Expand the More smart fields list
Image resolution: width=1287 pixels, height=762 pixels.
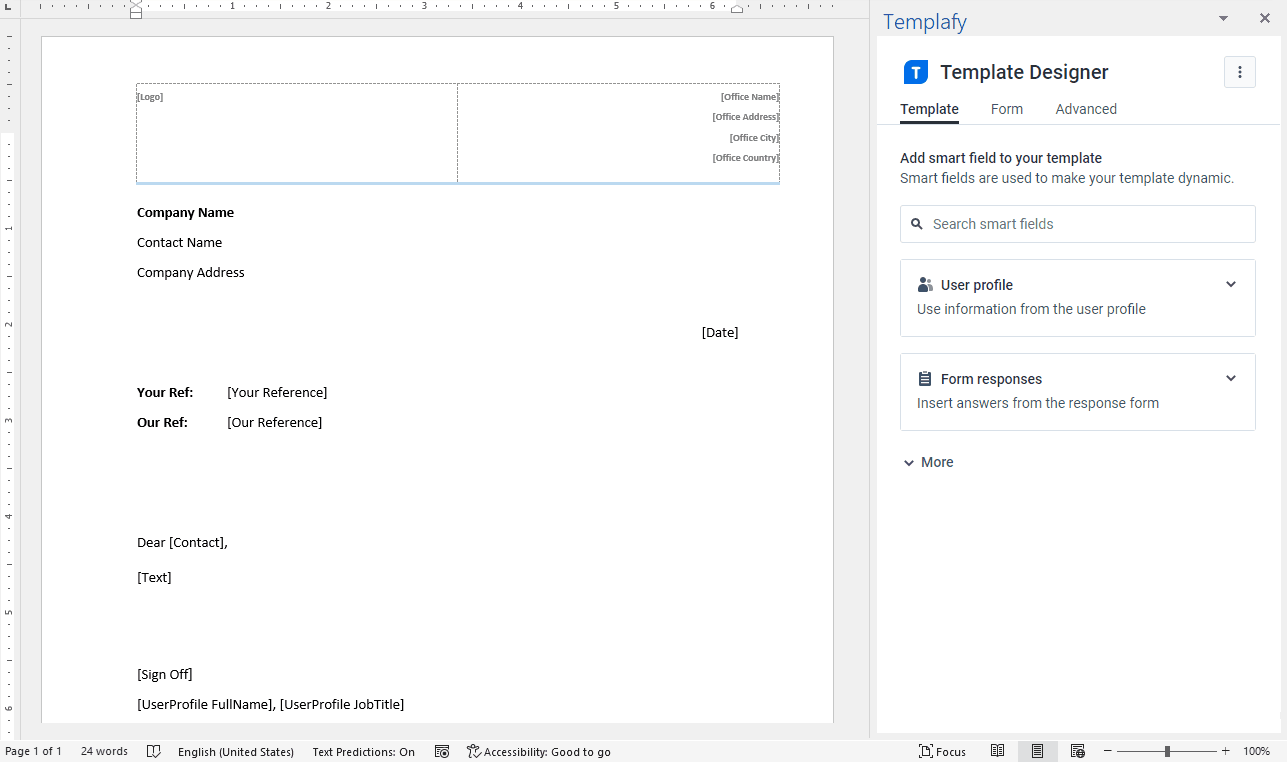[927, 462]
